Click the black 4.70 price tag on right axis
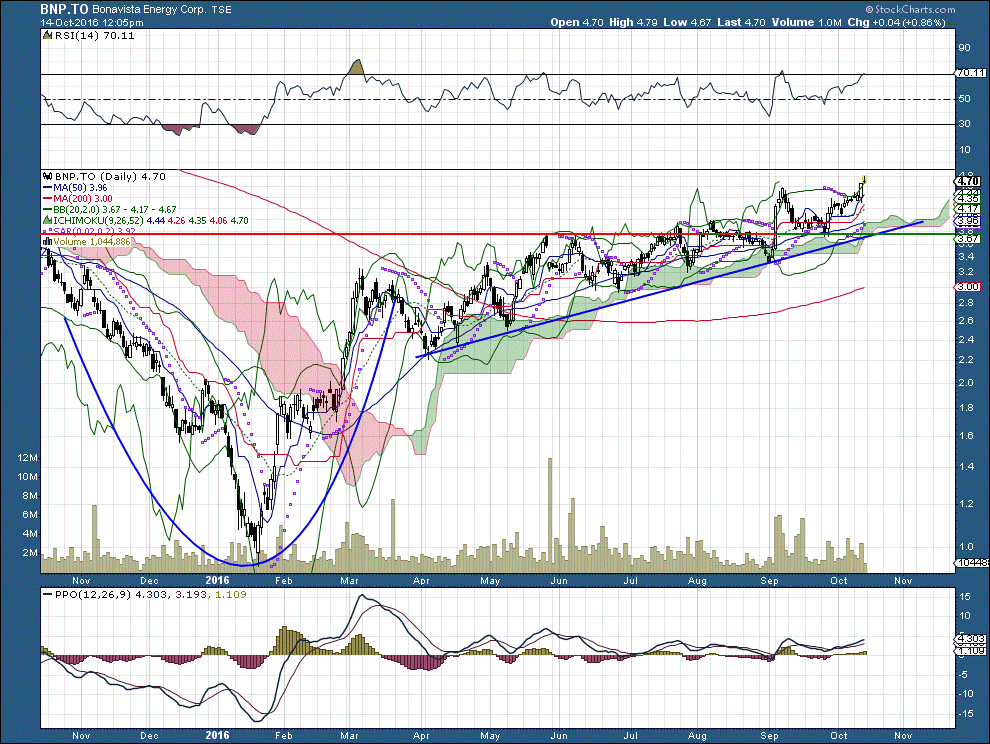The image size is (990, 744). pyautogui.click(x=968, y=181)
